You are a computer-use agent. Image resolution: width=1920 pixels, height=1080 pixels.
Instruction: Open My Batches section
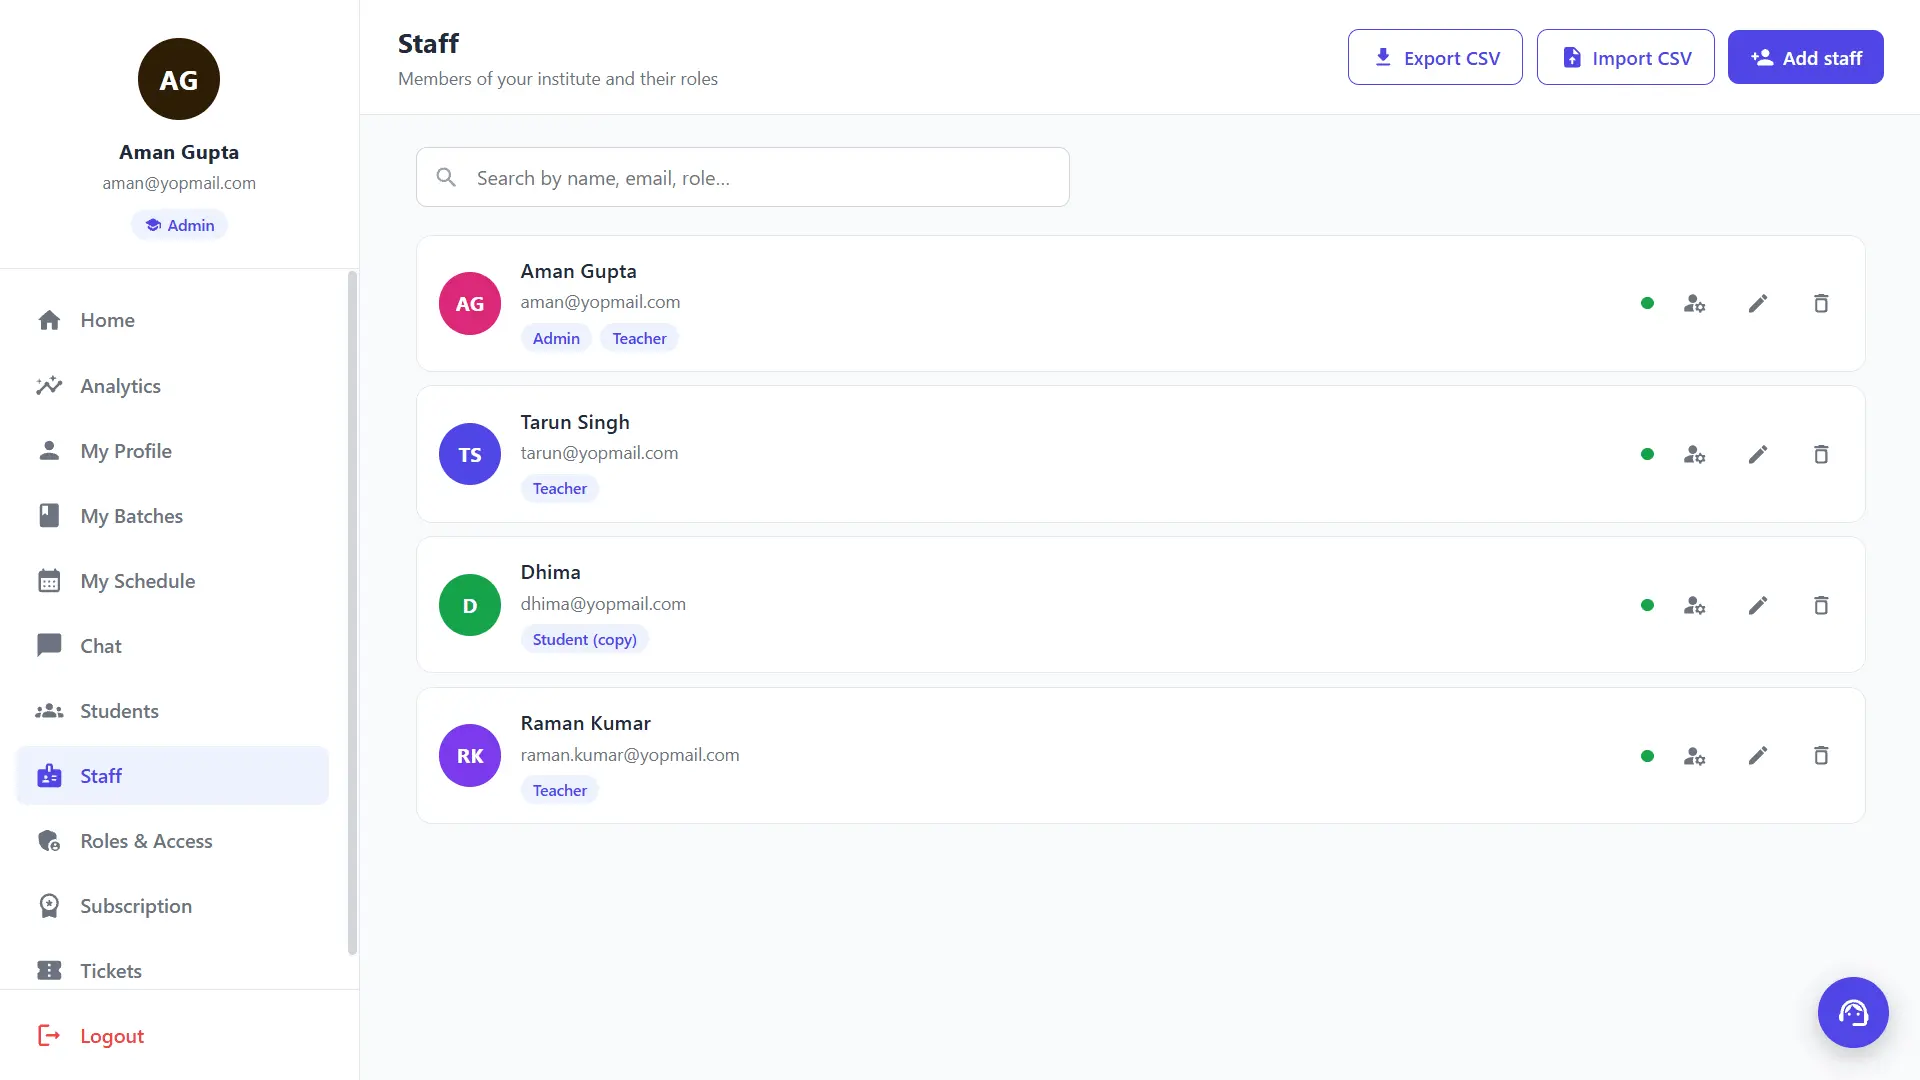[x=172, y=516]
